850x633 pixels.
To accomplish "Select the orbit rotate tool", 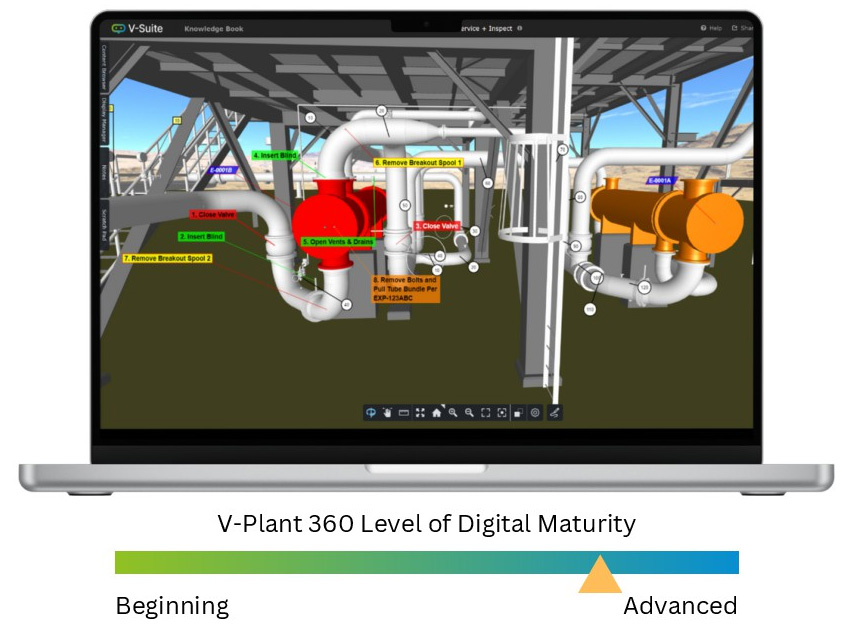I will coord(371,412).
